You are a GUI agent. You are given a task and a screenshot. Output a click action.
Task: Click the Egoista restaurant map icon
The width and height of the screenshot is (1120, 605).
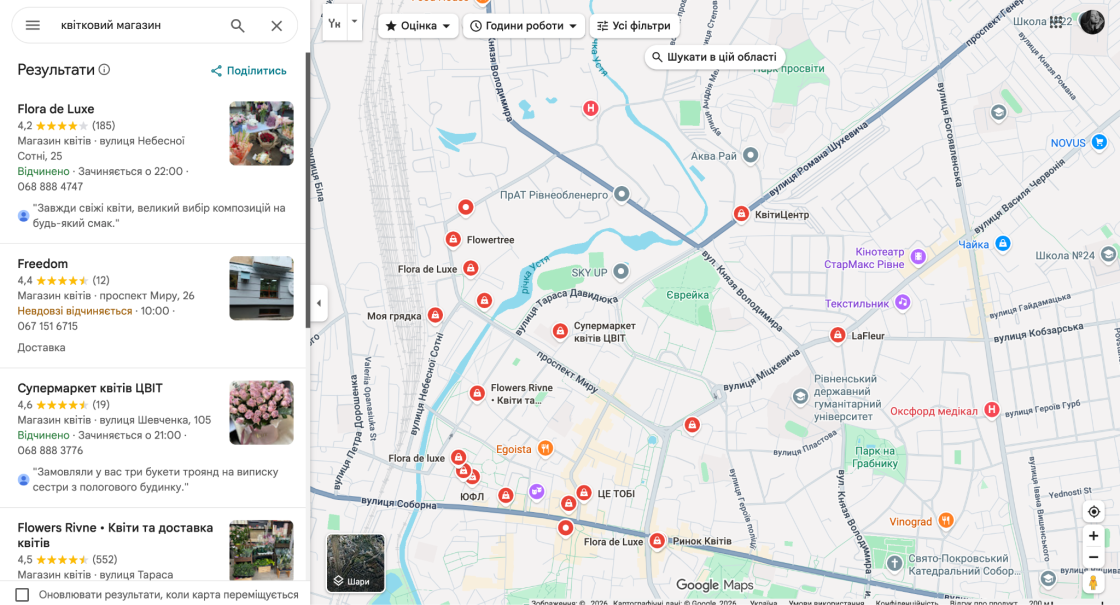(545, 449)
